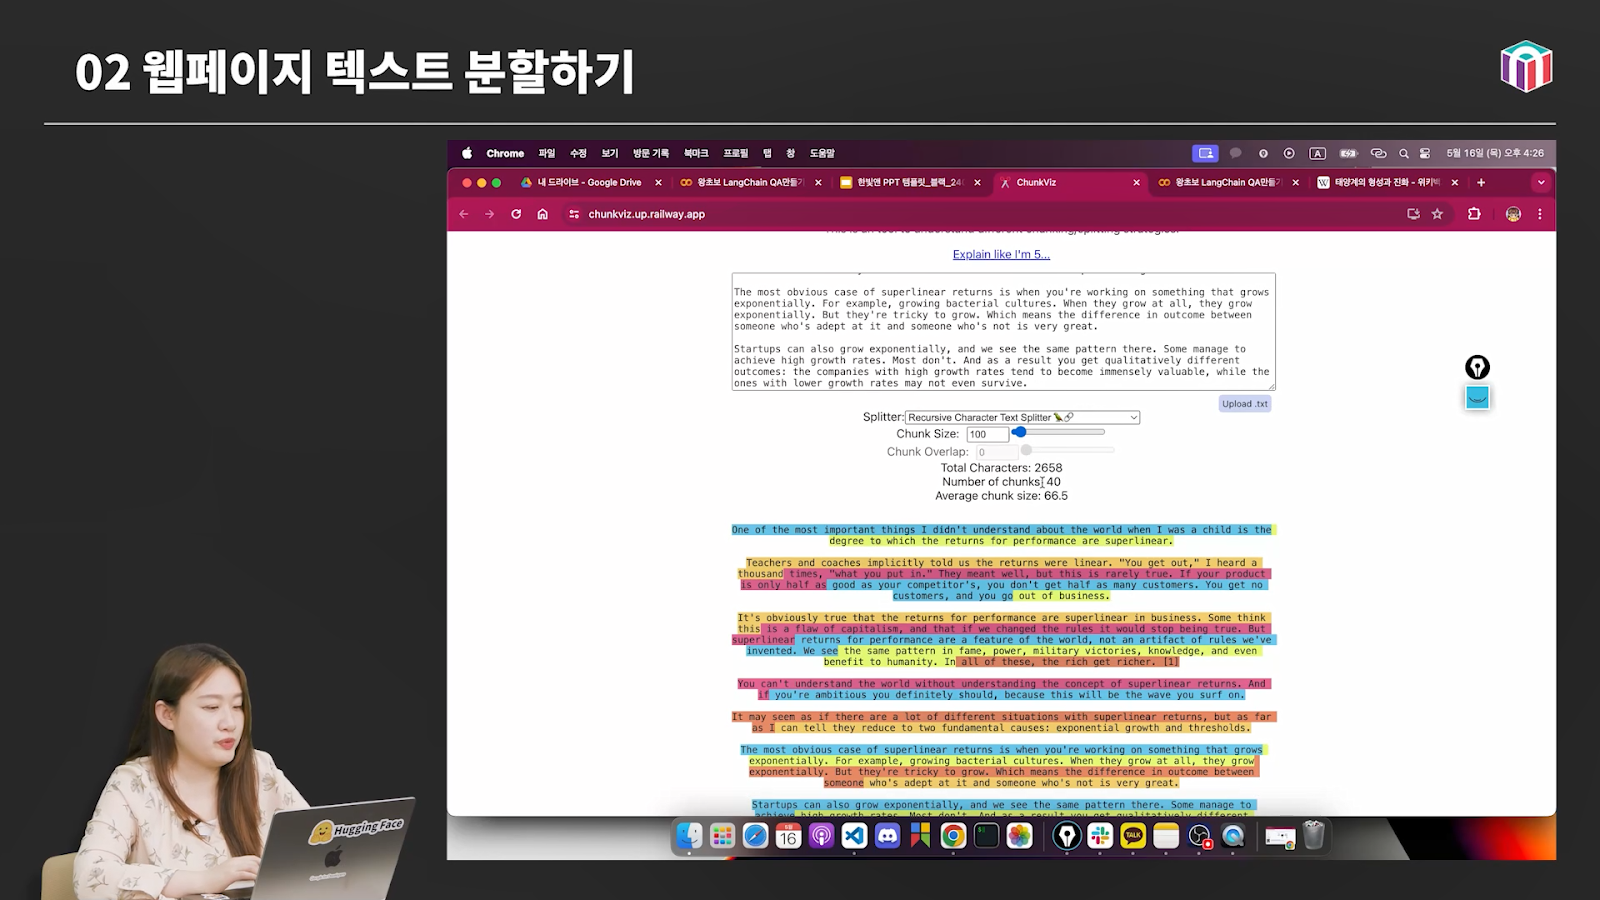Open Google Chrome from the Dock

(x=953, y=835)
